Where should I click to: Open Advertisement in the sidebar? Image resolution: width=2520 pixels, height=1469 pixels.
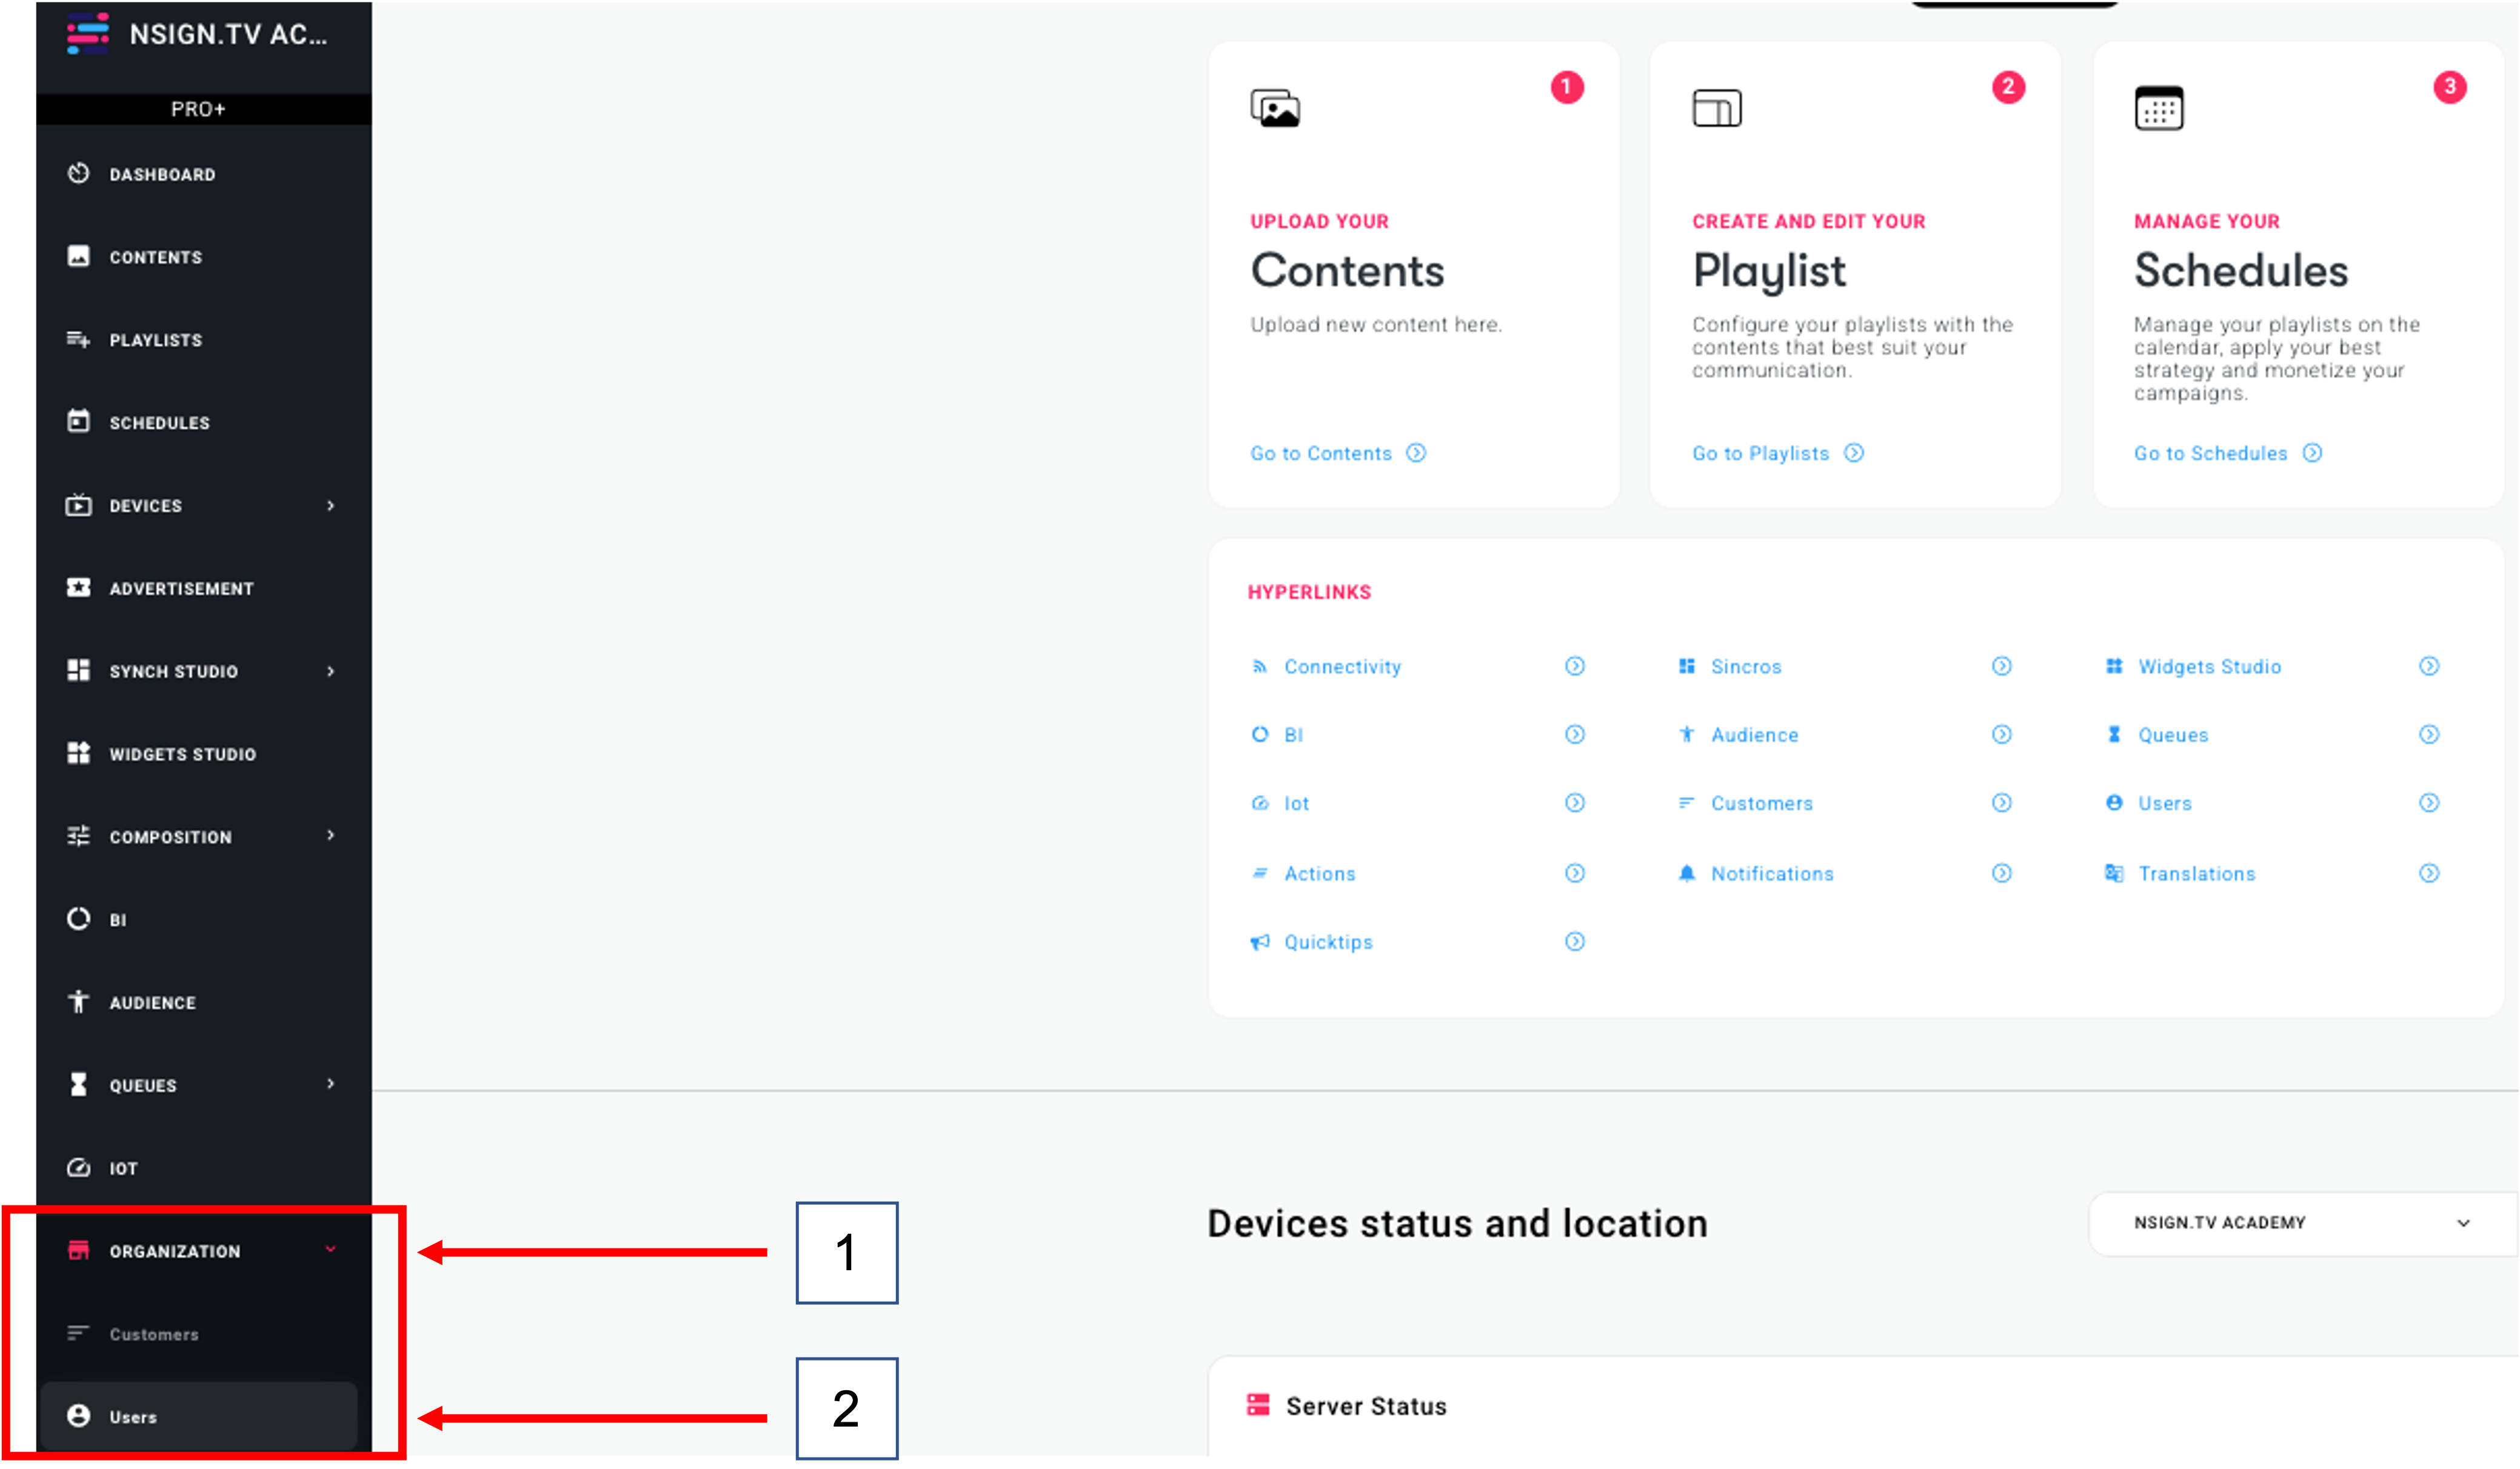181,589
